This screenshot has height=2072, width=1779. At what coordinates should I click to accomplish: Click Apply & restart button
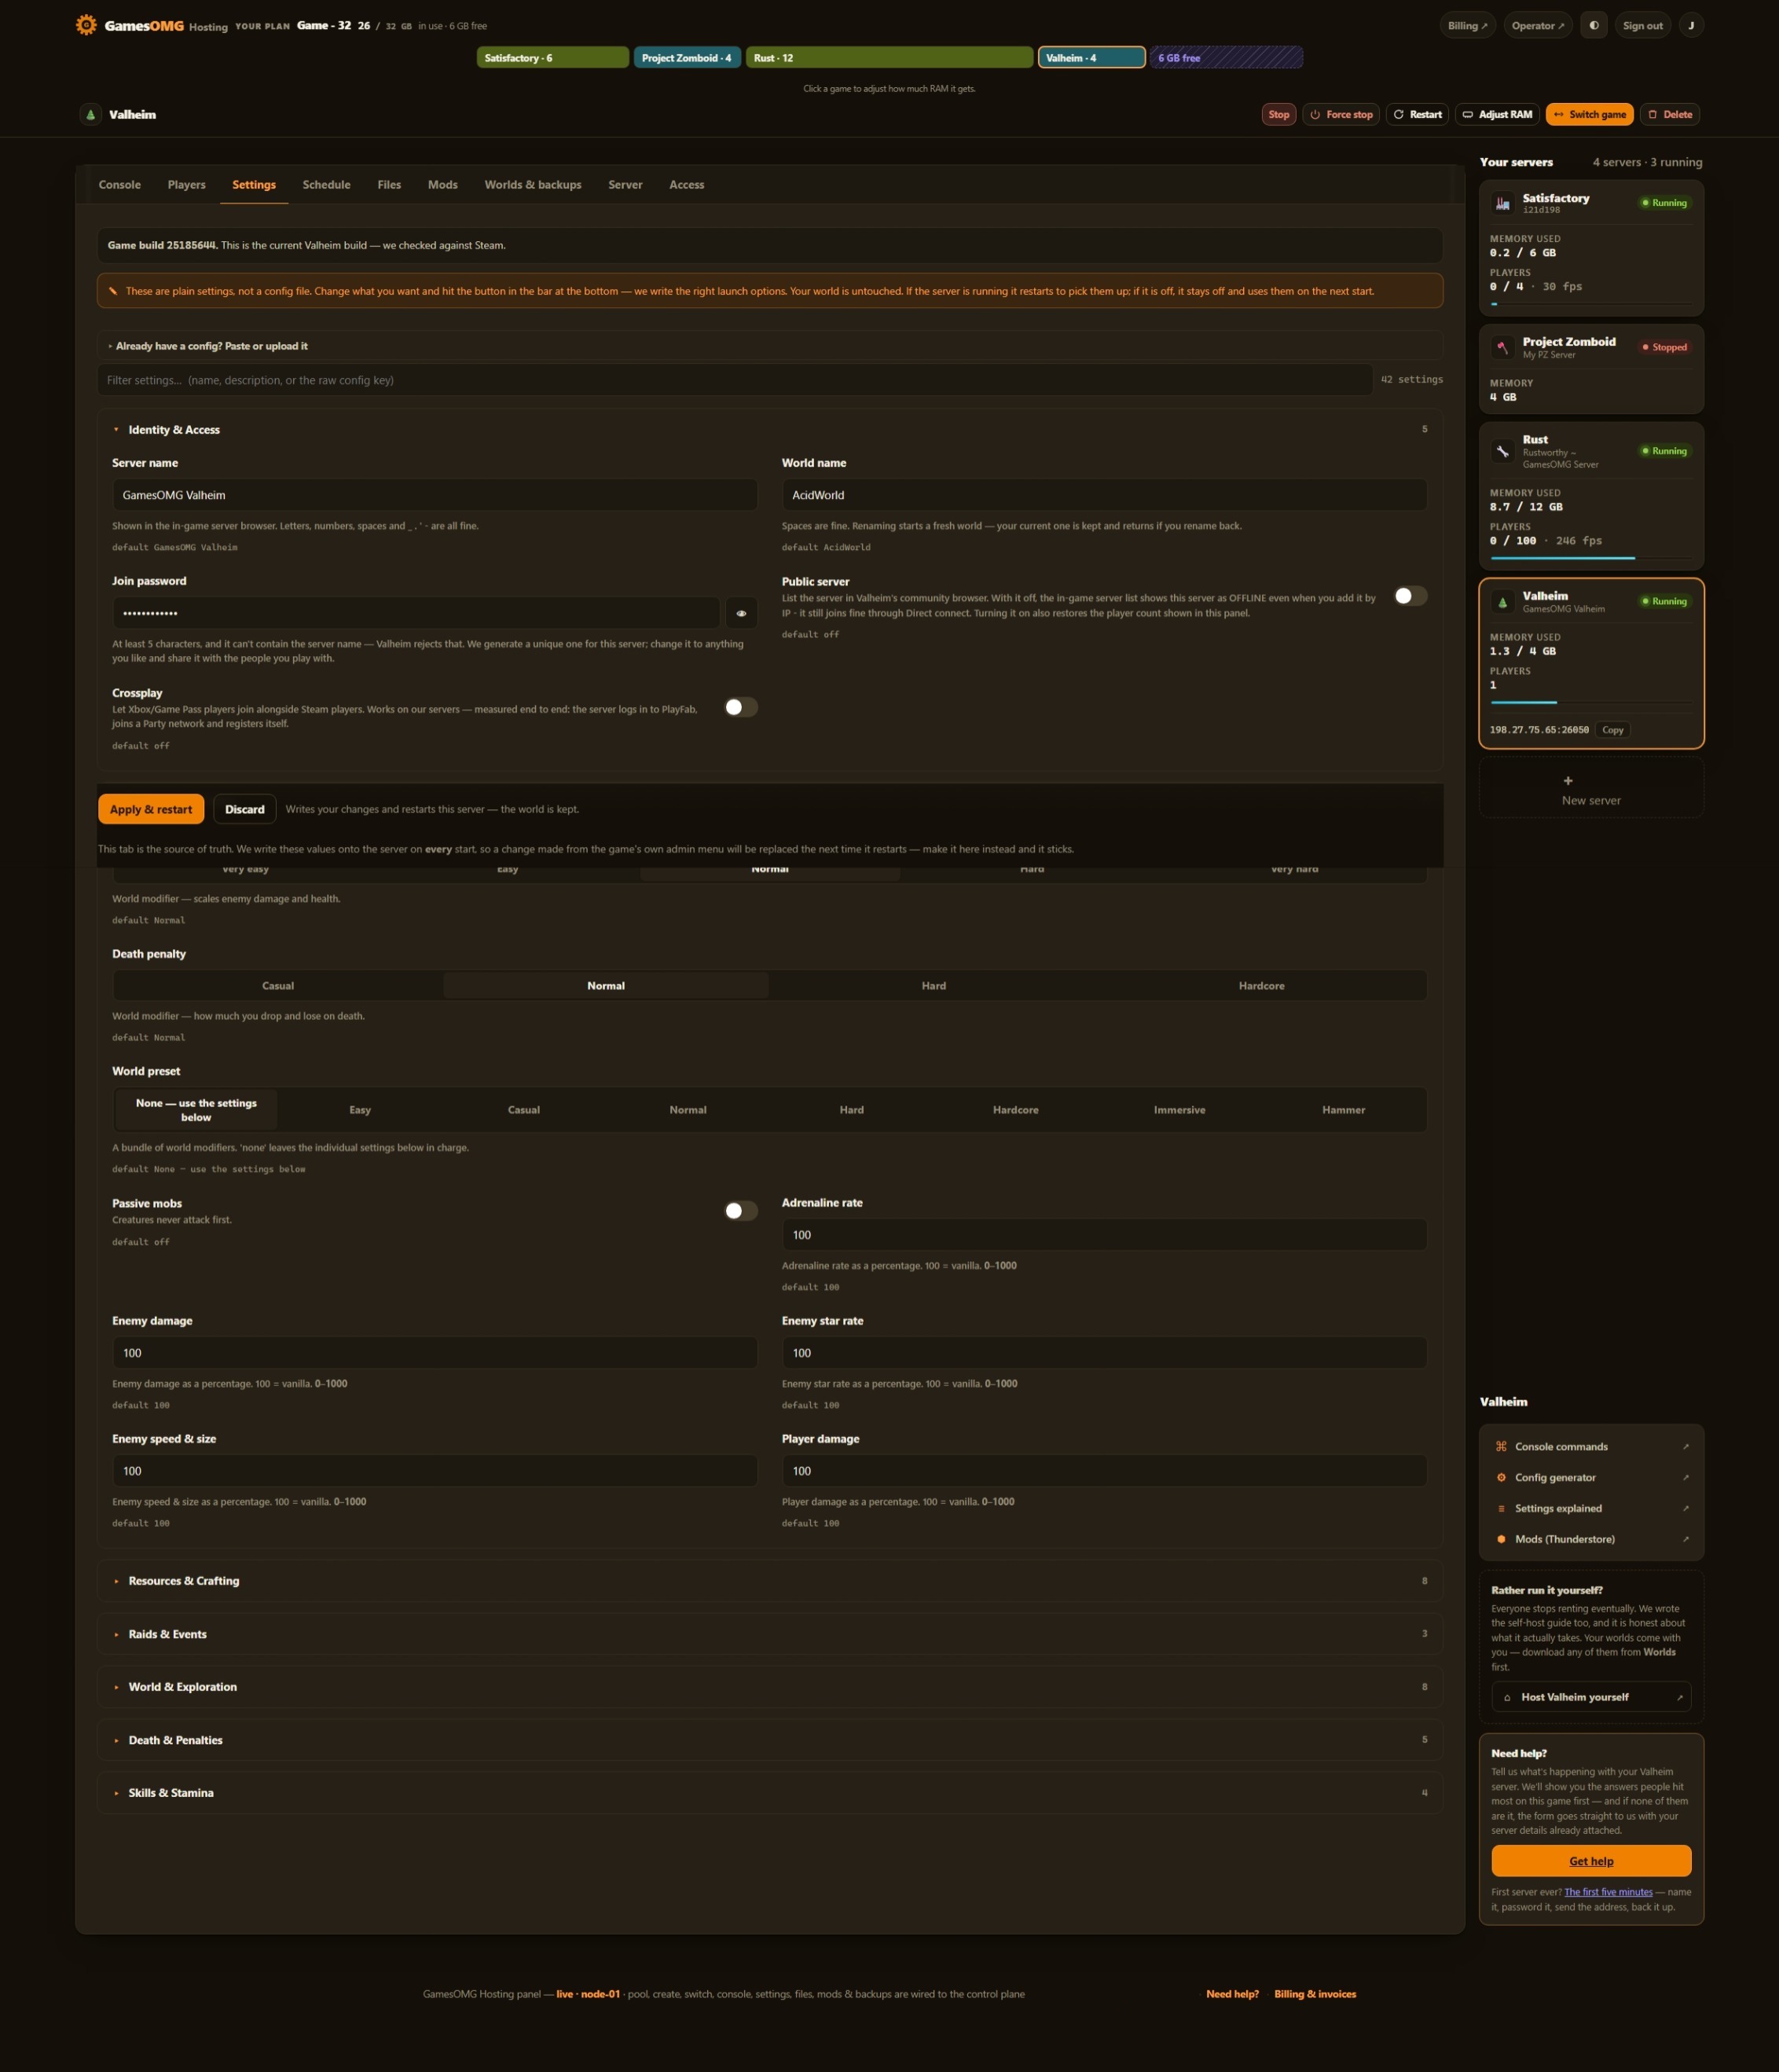[151, 809]
